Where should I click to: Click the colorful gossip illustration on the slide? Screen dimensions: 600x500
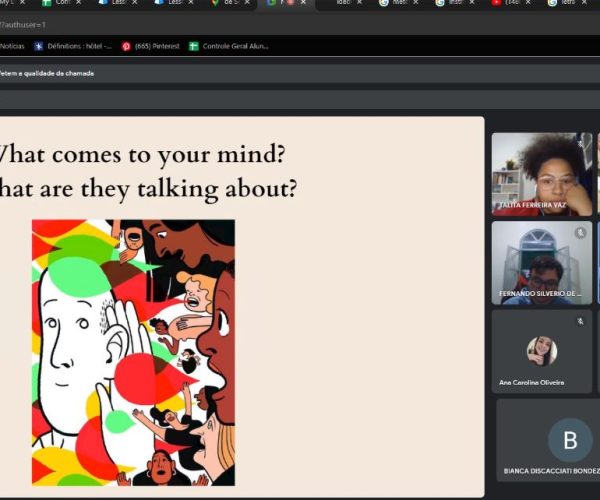133,352
